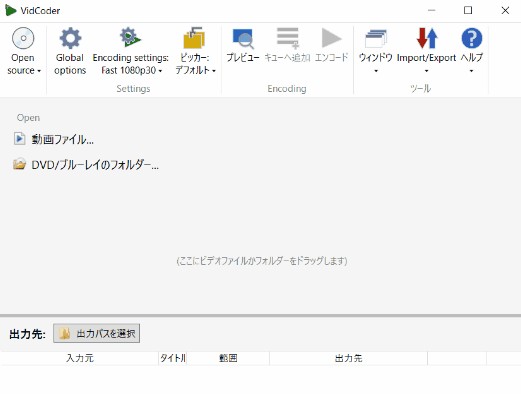Expand the Open source dropdown arrow
Viewport: 521px width, 394px height.
coord(39,71)
